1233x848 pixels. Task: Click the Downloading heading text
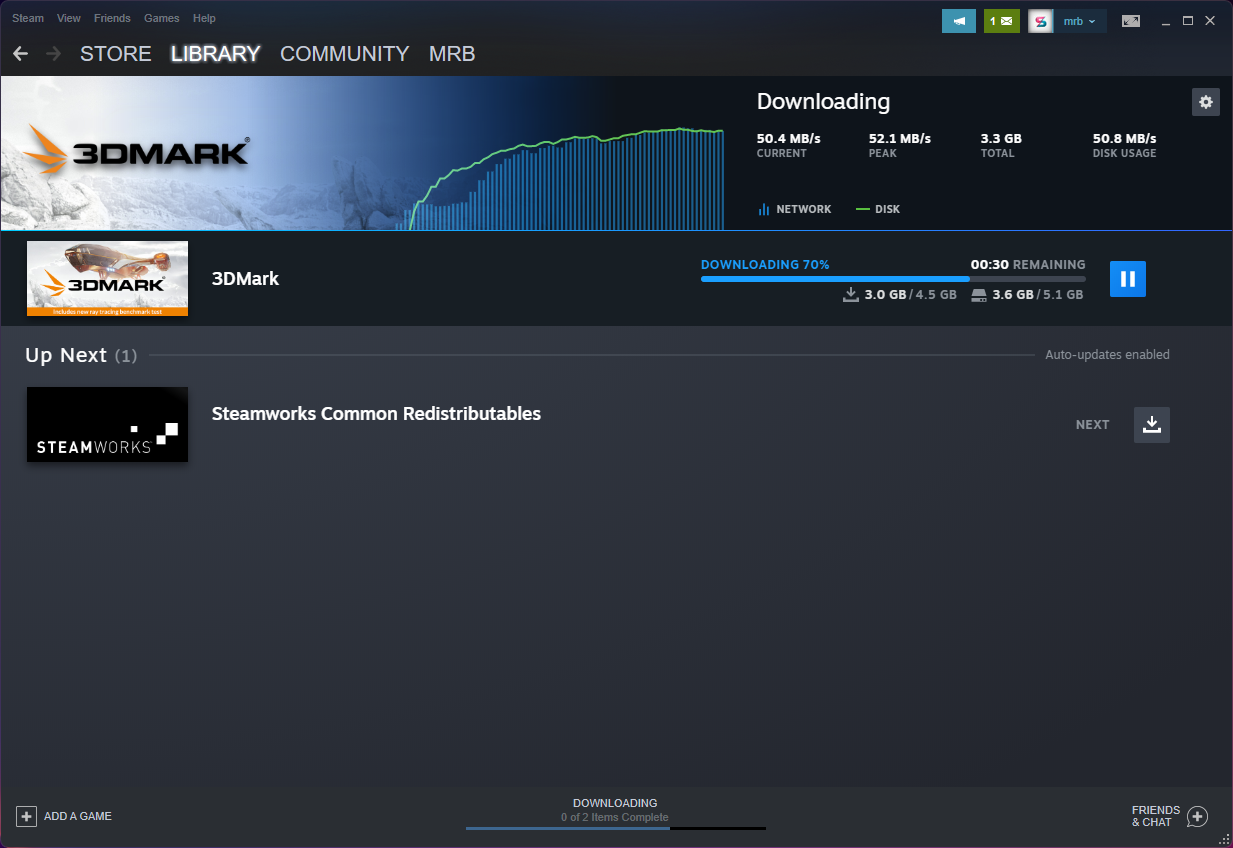tap(823, 101)
